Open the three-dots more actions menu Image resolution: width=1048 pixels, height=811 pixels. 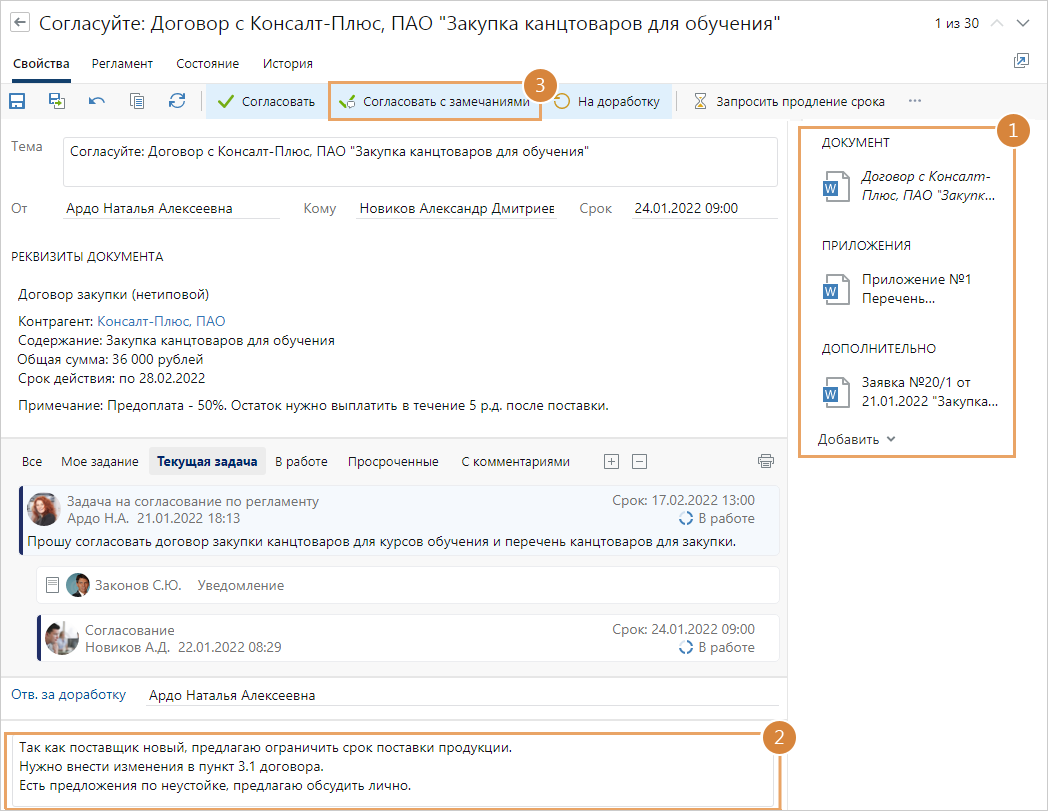pos(914,101)
